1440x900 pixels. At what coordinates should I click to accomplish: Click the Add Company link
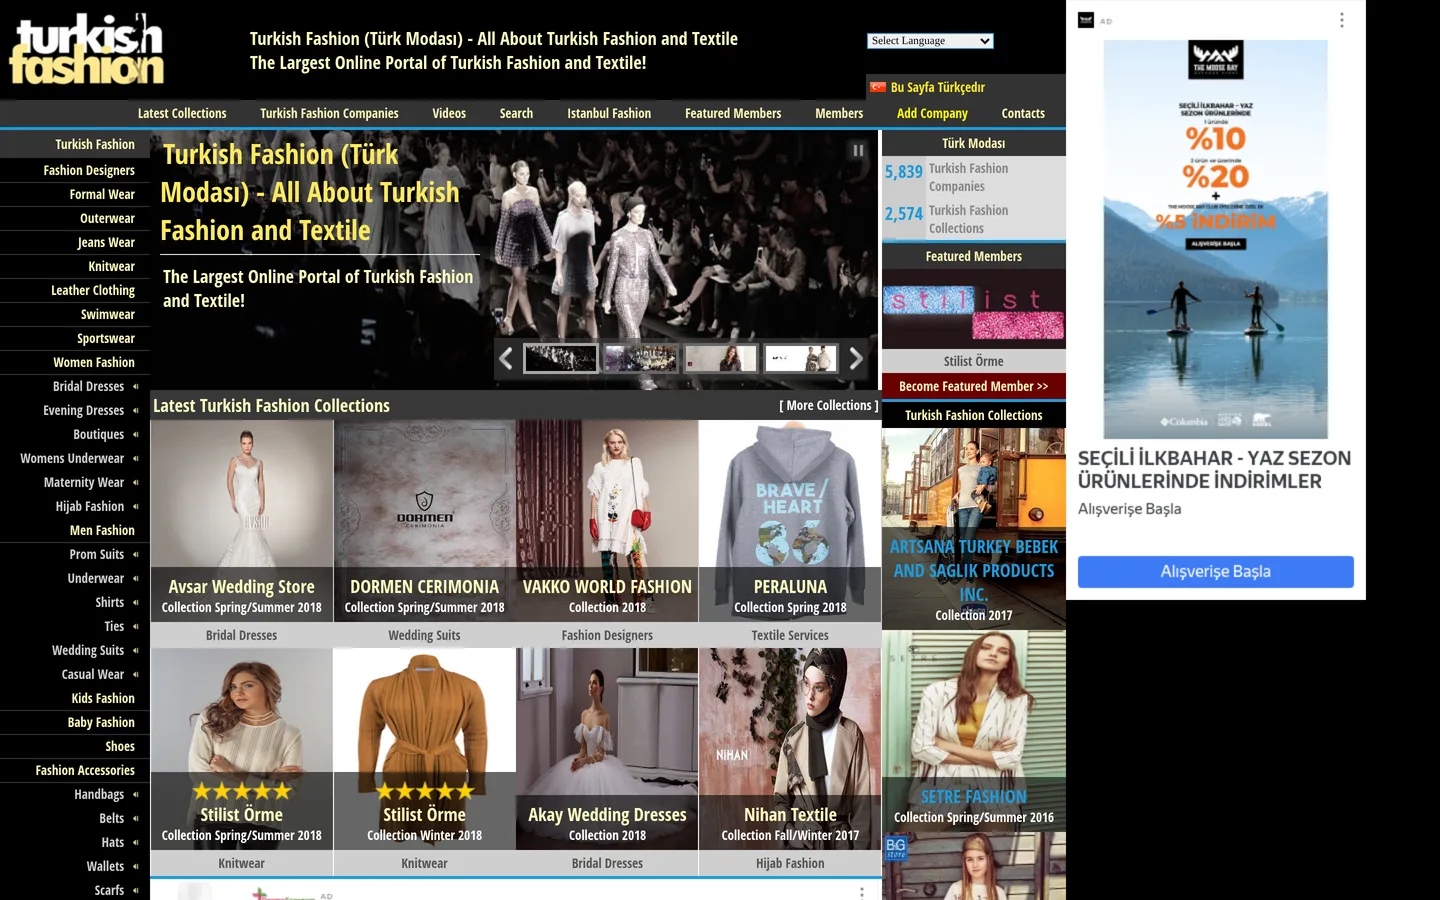click(x=932, y=114)
